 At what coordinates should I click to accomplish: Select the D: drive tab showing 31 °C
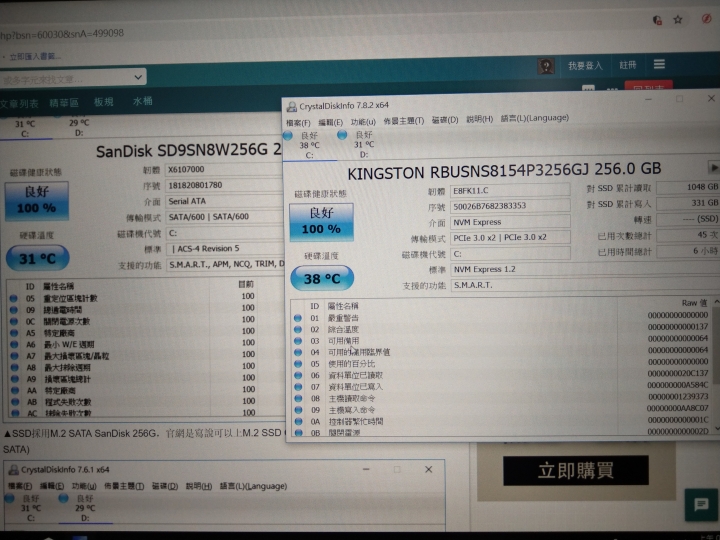(364, 145)
